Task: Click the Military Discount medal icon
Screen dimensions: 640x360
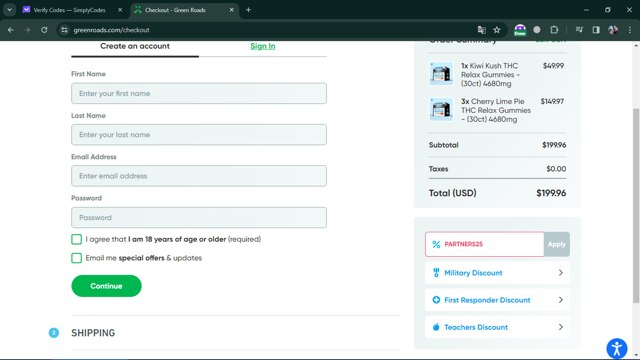Action: tap(436, 273)
